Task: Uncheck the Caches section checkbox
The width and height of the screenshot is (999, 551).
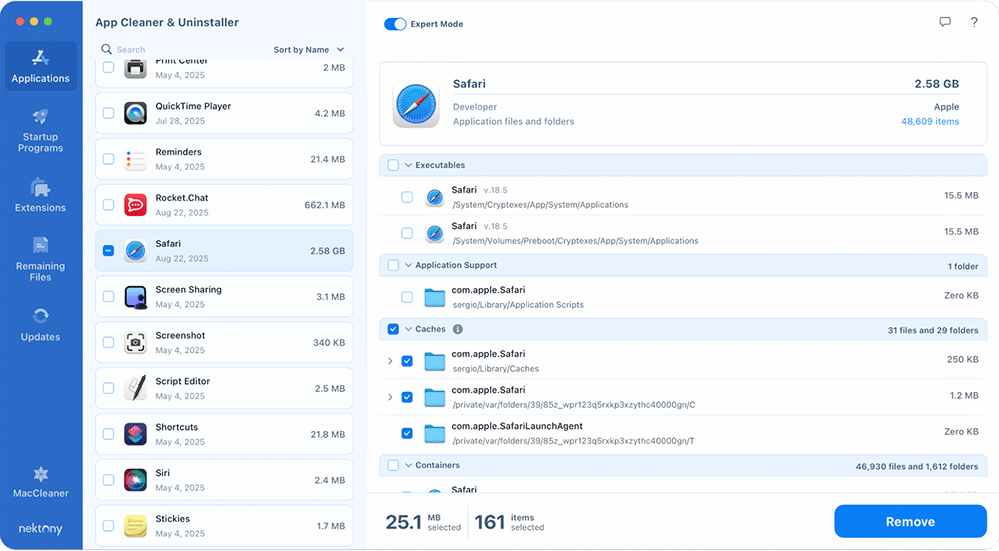Action: [x=393, y=329]
